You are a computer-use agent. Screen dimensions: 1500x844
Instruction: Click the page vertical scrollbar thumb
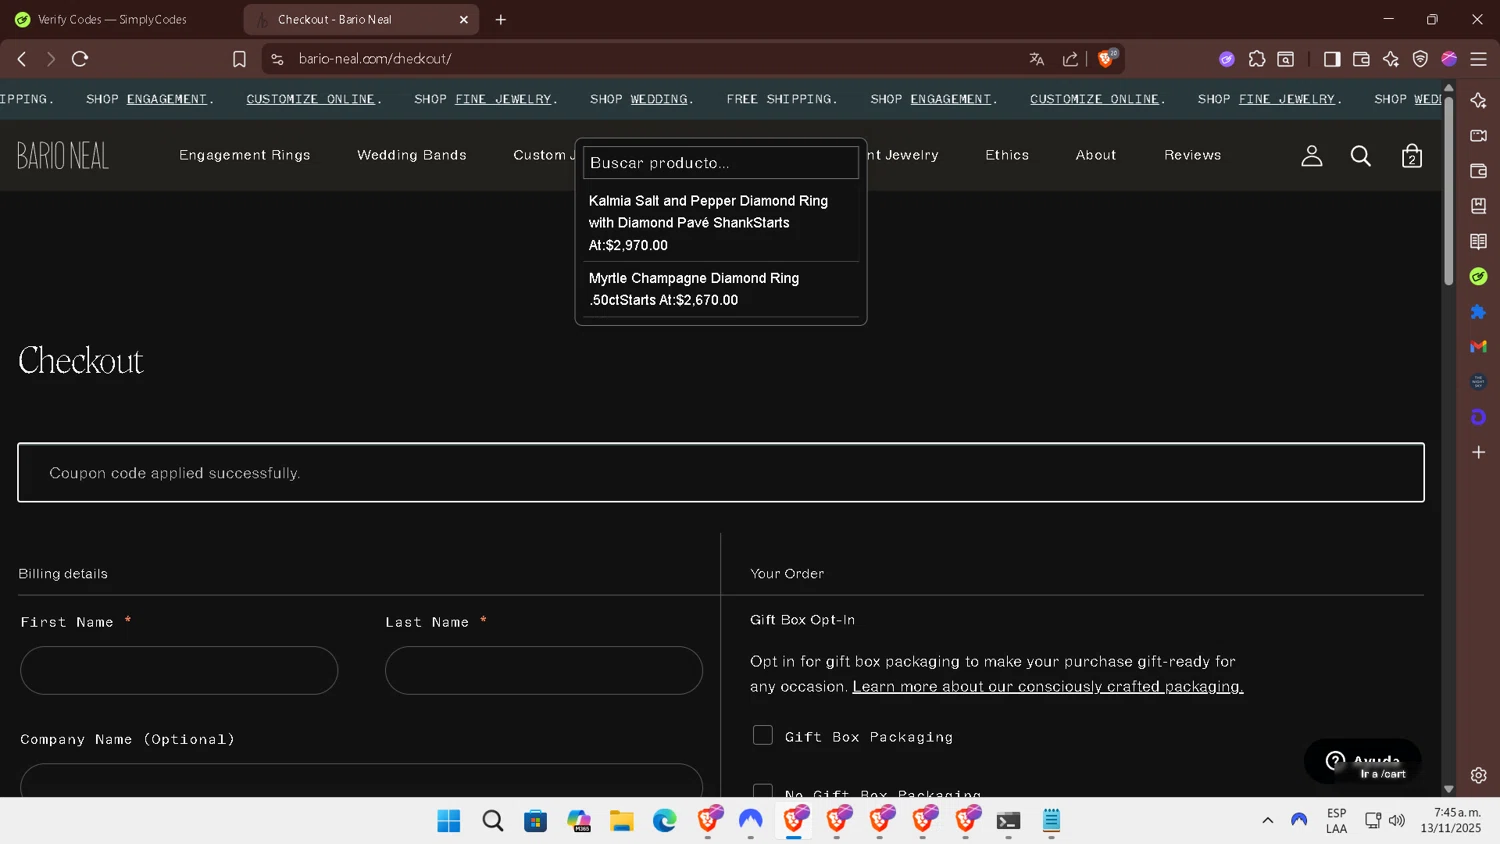[1448, 190]
